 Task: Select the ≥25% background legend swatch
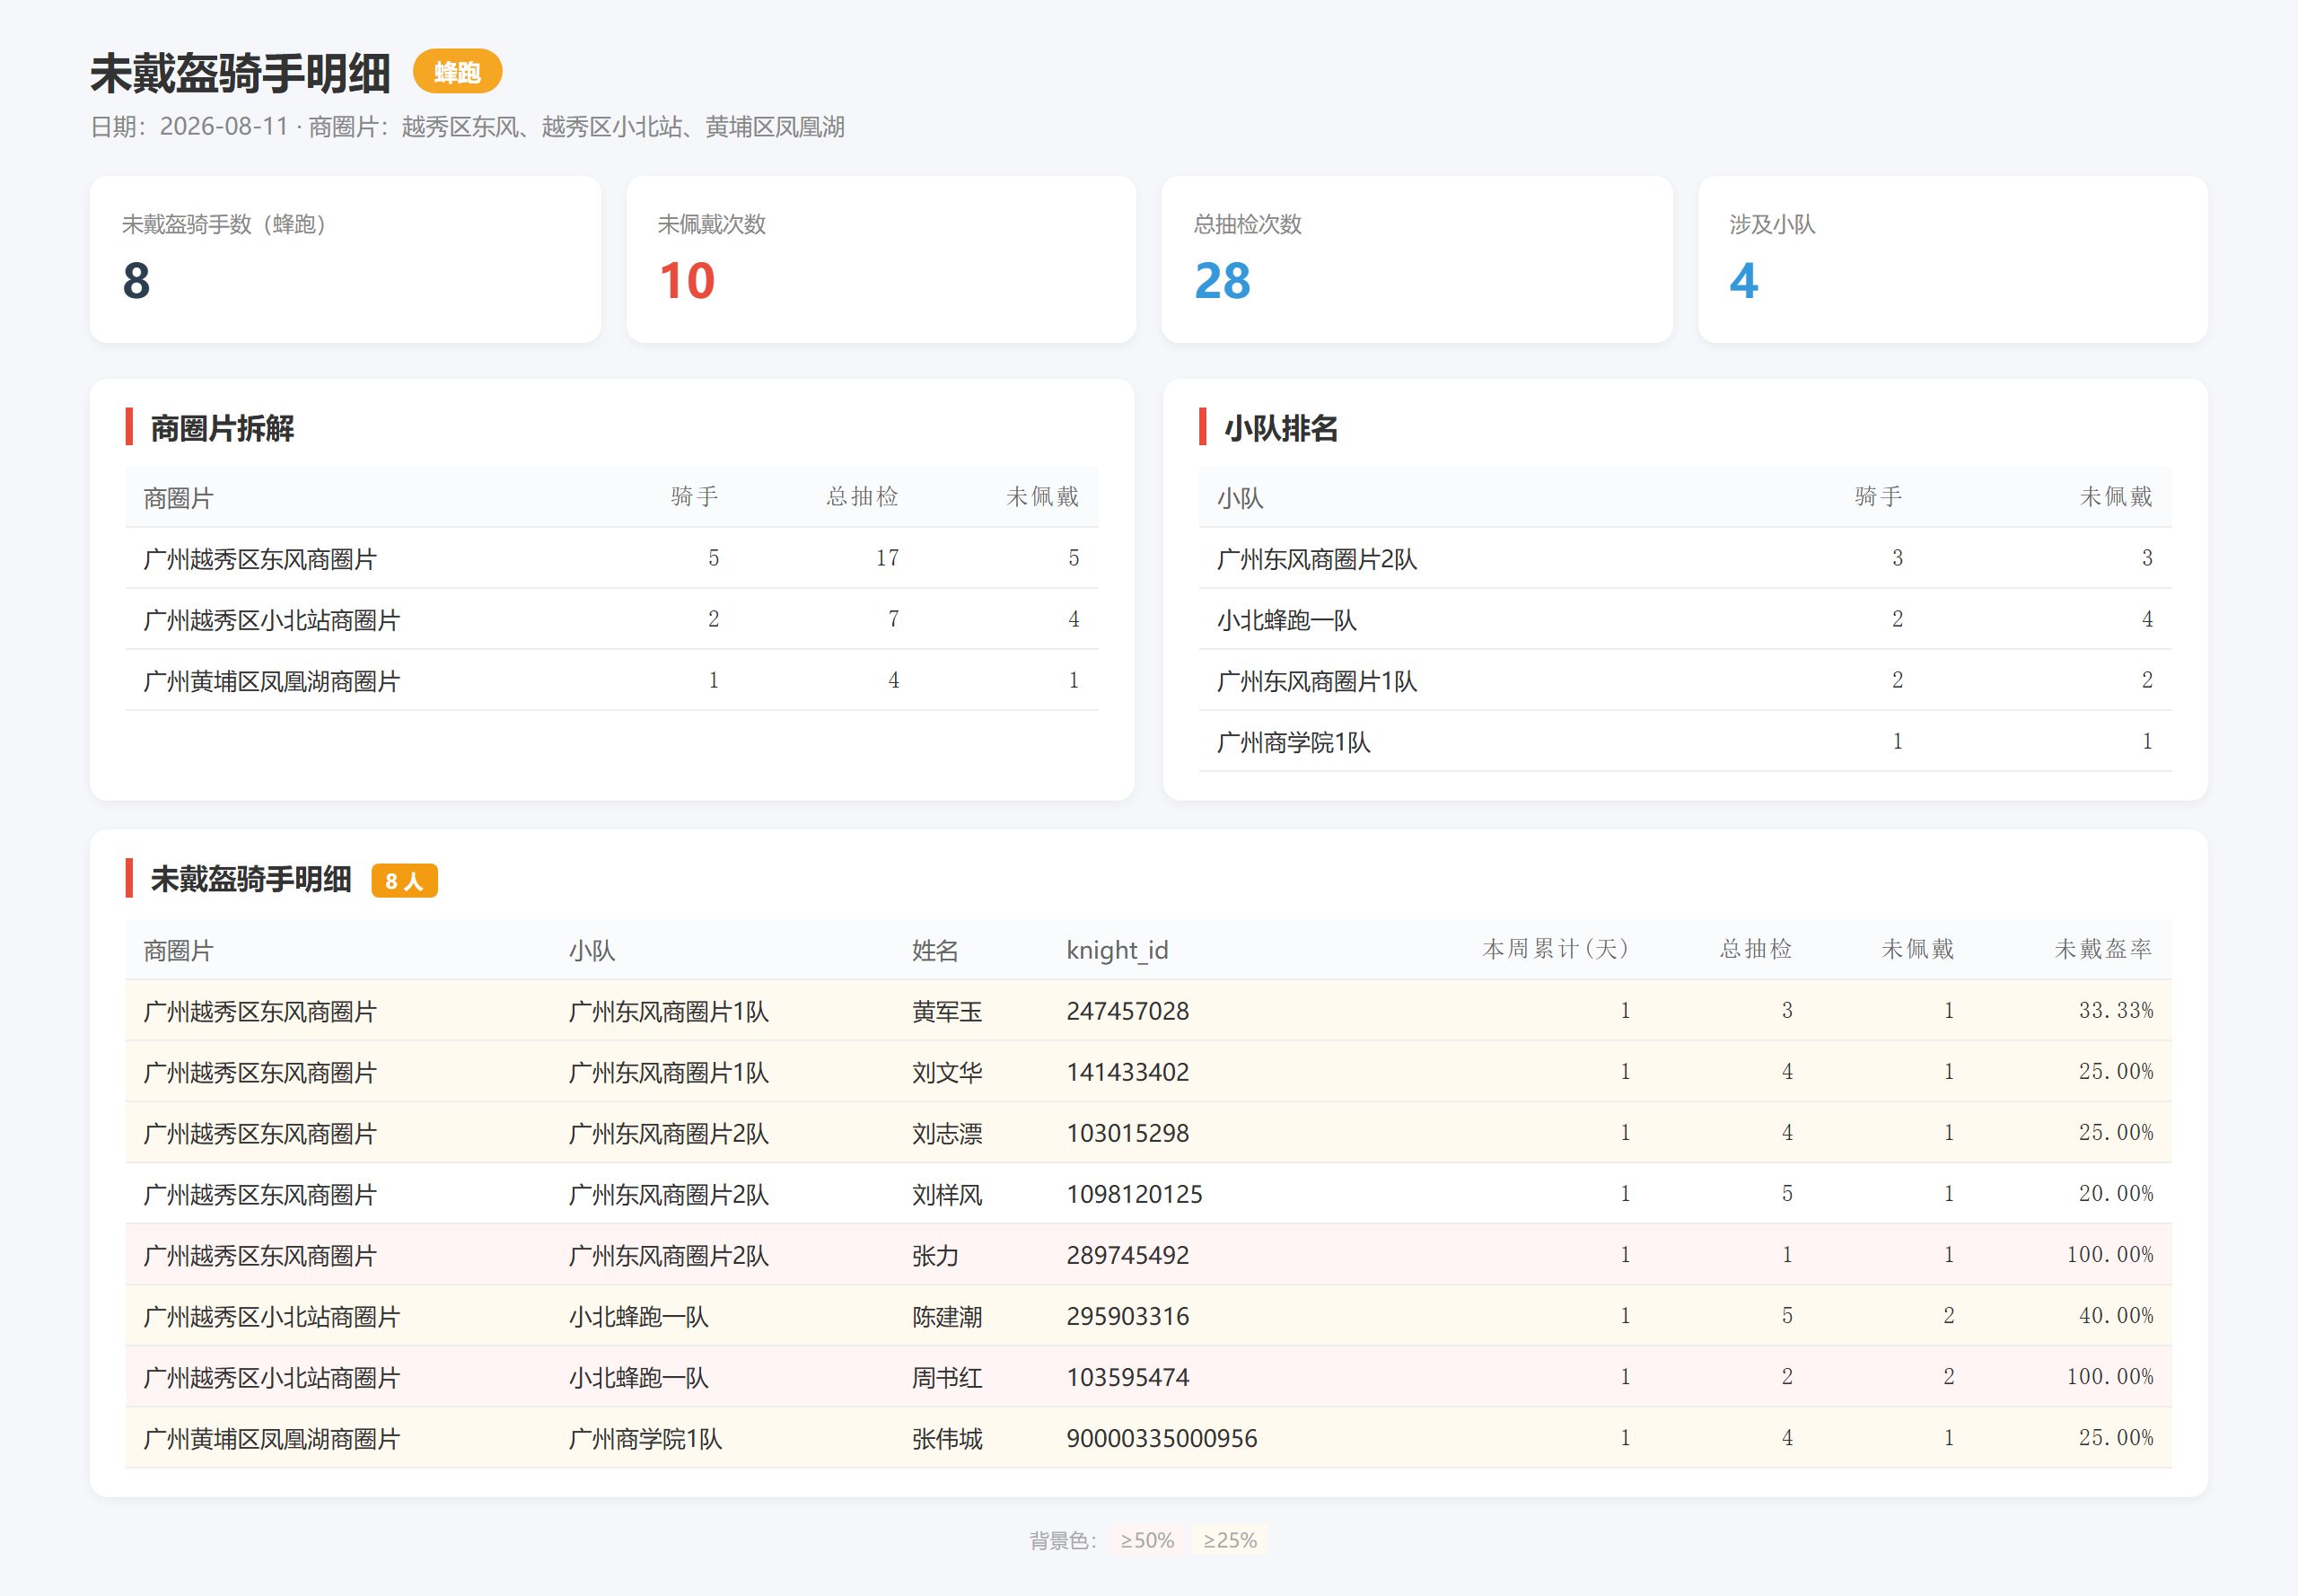pos(1230,1540)
